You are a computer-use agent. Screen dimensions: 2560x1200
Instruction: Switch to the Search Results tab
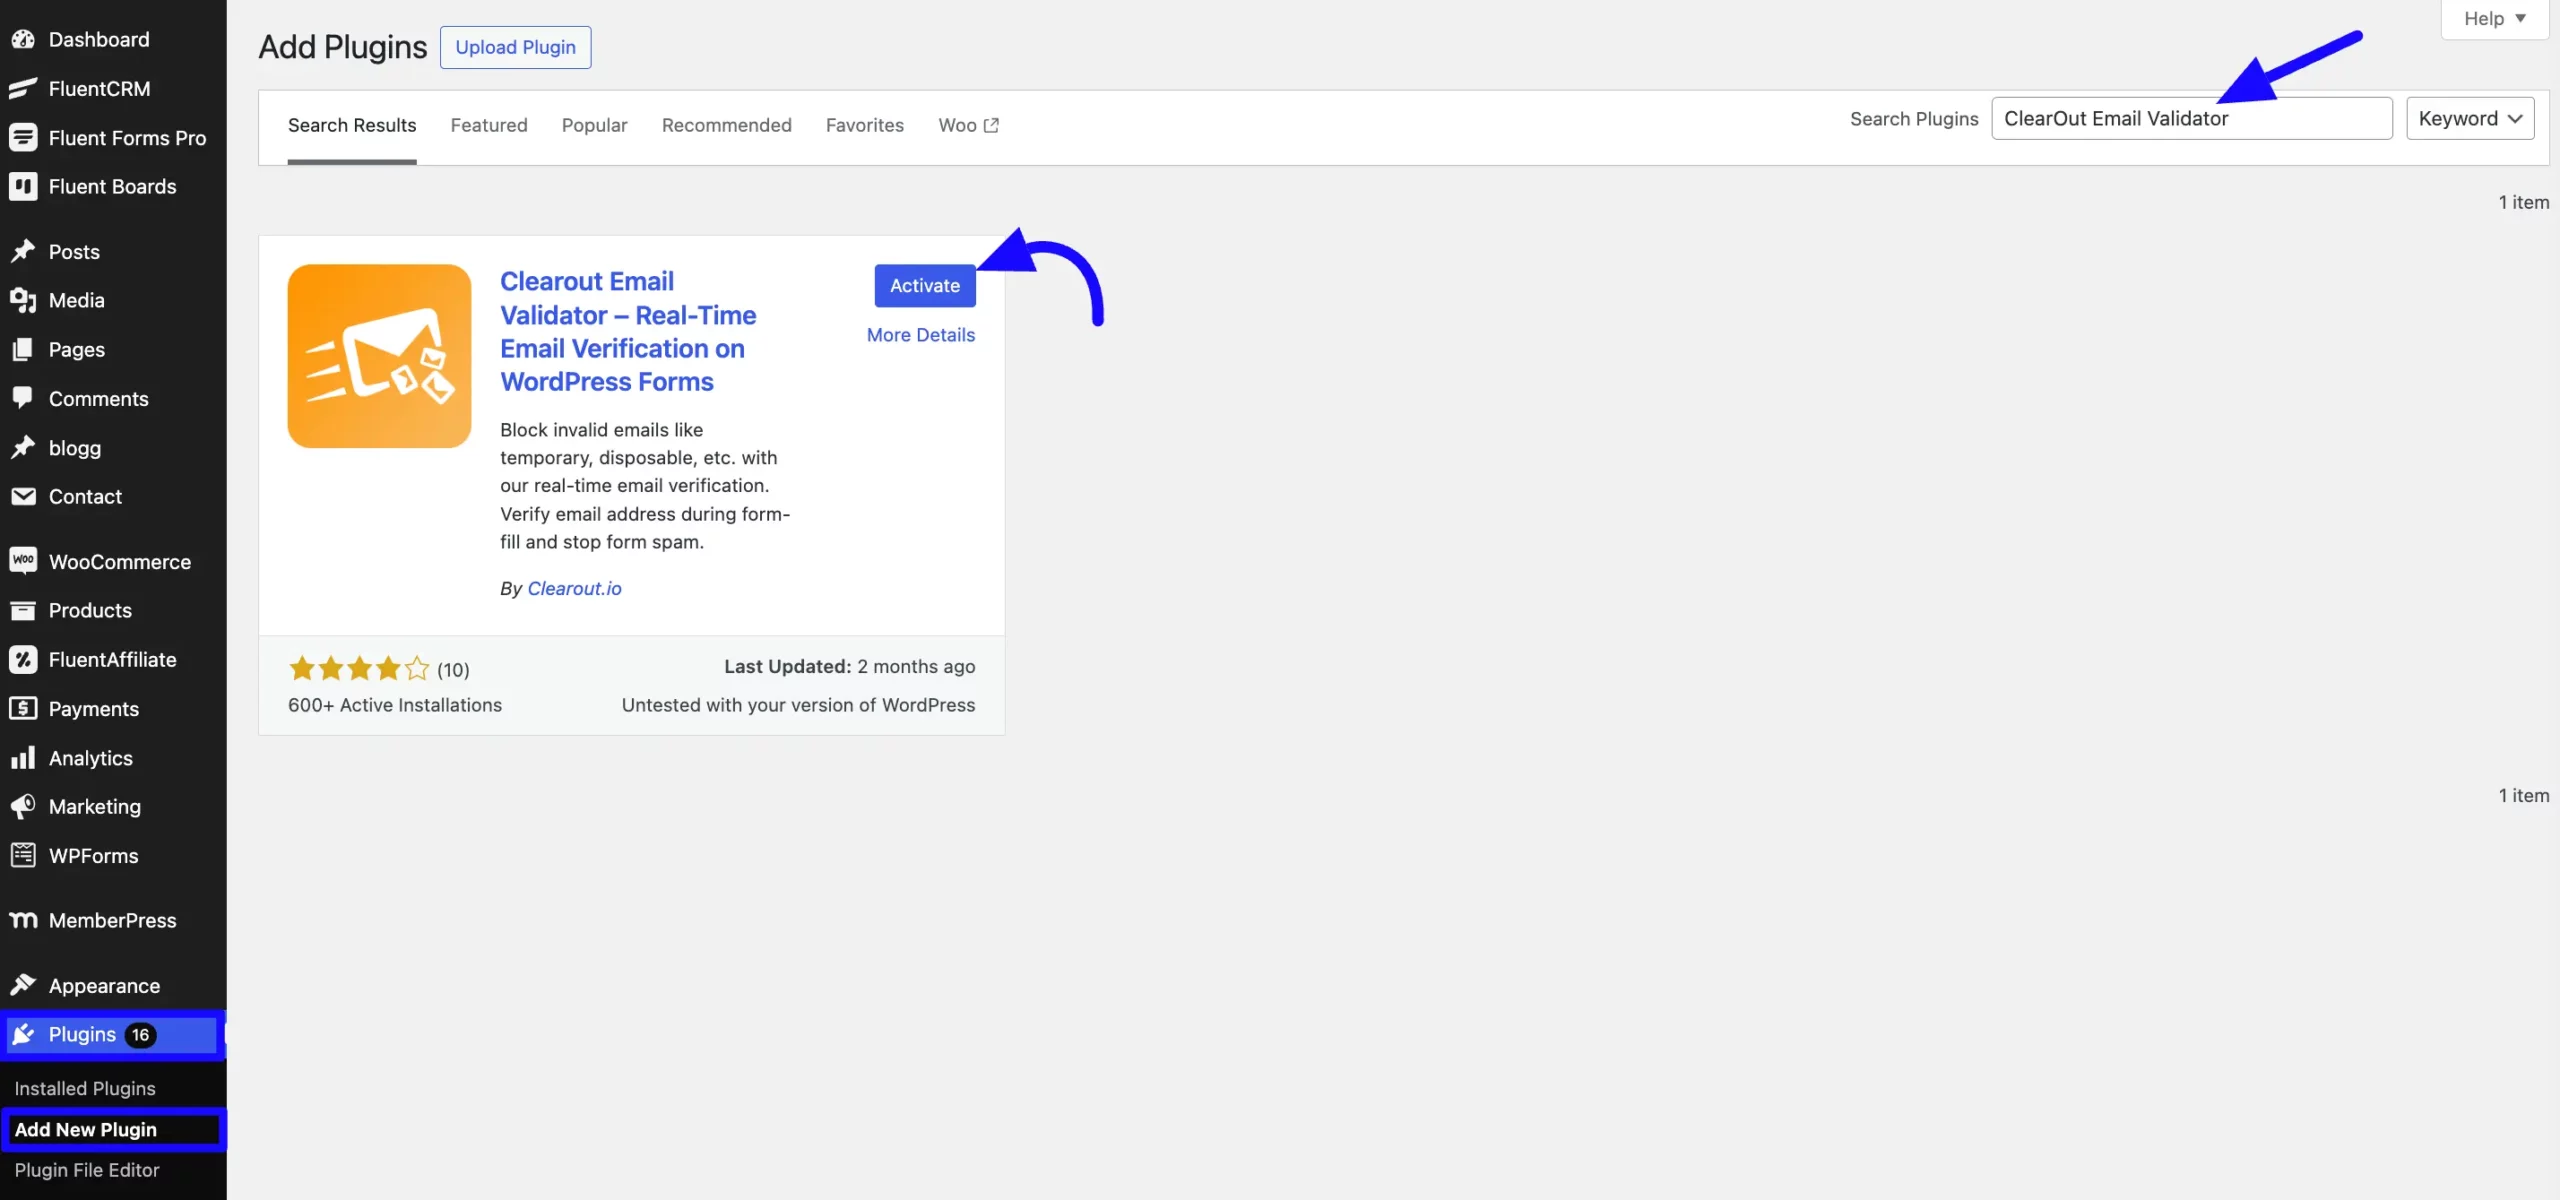[x=352, y=126]
